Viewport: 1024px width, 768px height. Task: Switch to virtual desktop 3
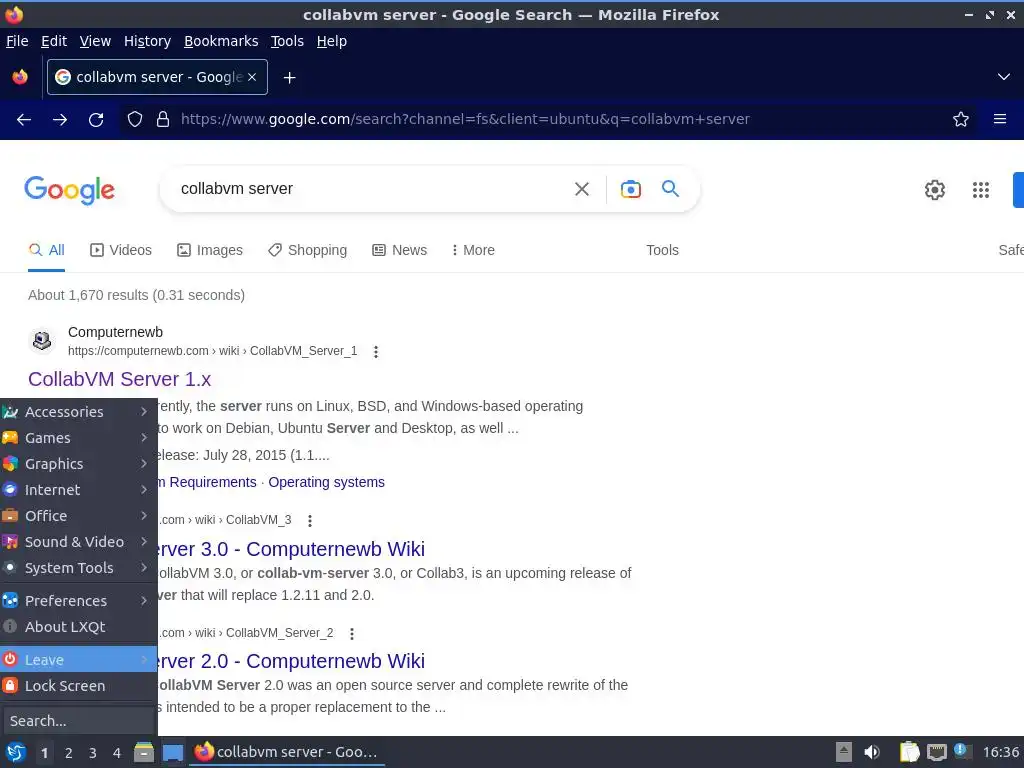[x=93, y=753]
